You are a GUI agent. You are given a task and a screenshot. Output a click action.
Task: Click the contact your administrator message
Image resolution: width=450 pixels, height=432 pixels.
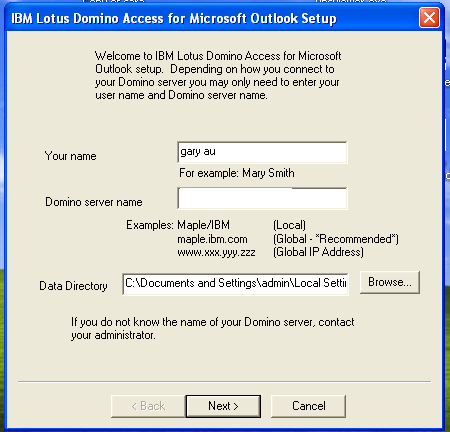(213, 328)
